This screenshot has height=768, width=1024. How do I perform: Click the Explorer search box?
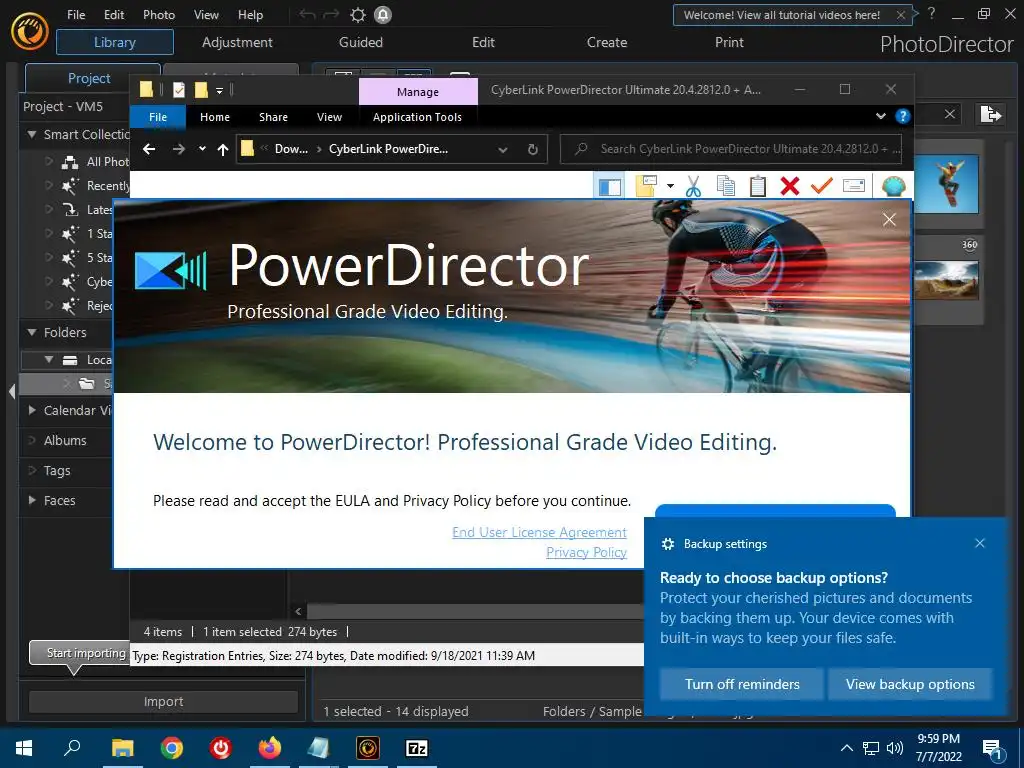[x=731, y=149]
